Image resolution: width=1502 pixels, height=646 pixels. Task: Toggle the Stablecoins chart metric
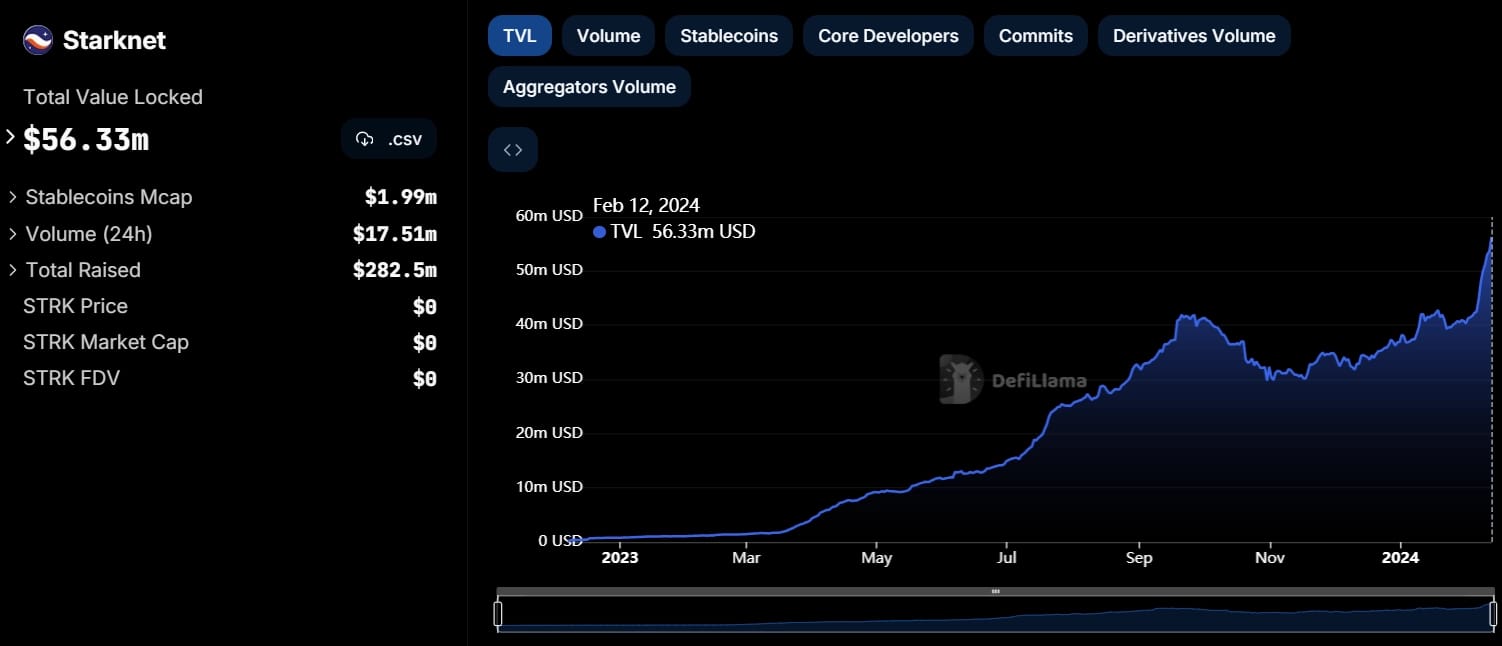[x=728, y=36]
